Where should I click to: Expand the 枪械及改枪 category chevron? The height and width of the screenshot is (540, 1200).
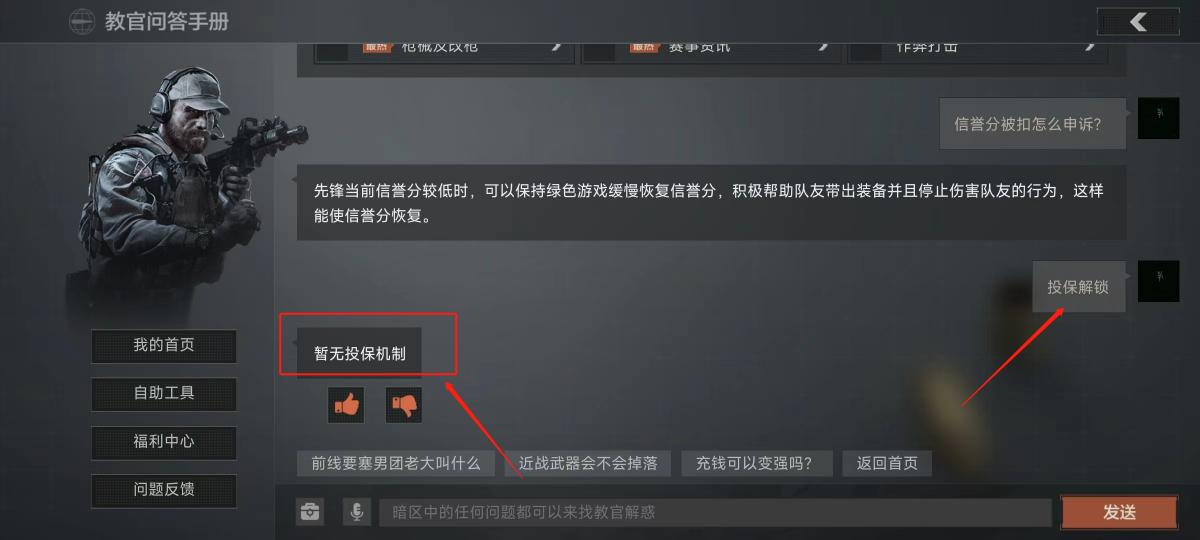click(556, 46)
